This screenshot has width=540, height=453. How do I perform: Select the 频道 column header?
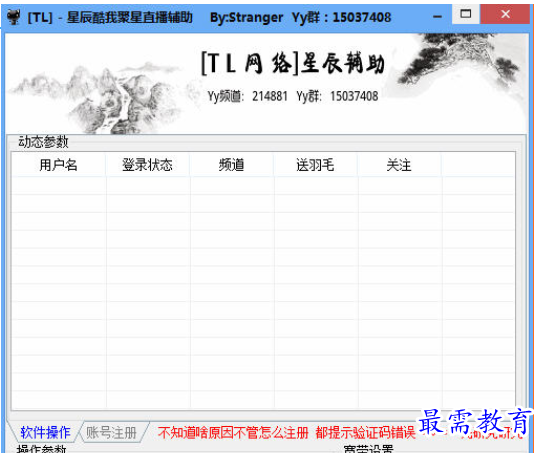click(x=231, y=165)
